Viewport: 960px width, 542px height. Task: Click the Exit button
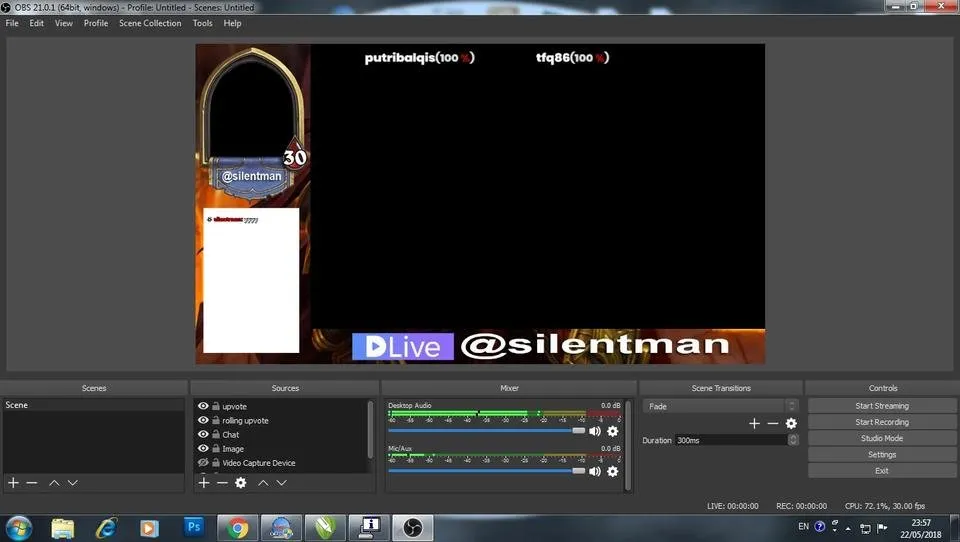point(882,470)
